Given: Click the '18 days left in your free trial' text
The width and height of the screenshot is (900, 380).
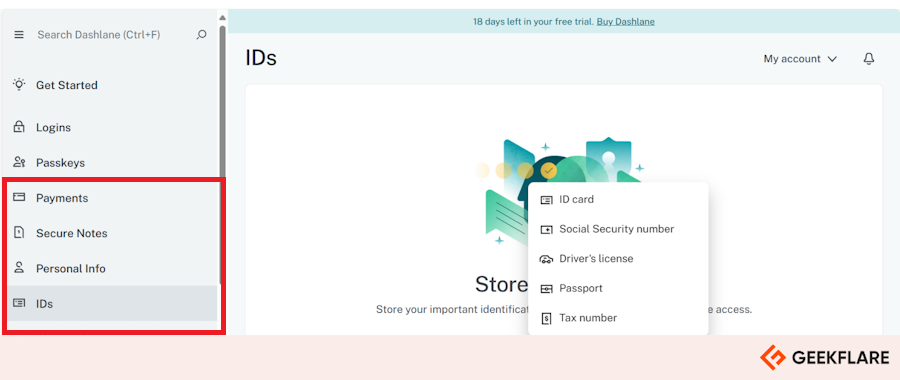Looking at the screenshot, I should coord(533,22).
